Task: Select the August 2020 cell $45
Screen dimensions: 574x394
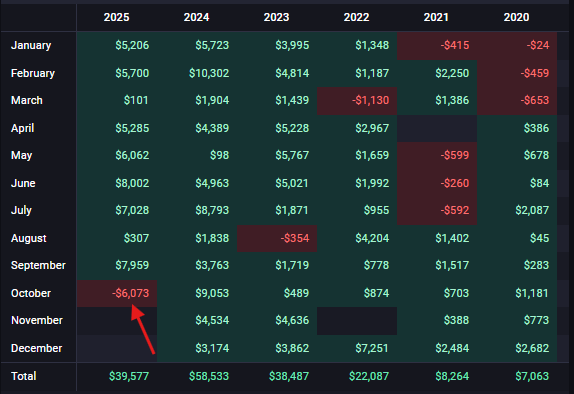Action: 517,238
